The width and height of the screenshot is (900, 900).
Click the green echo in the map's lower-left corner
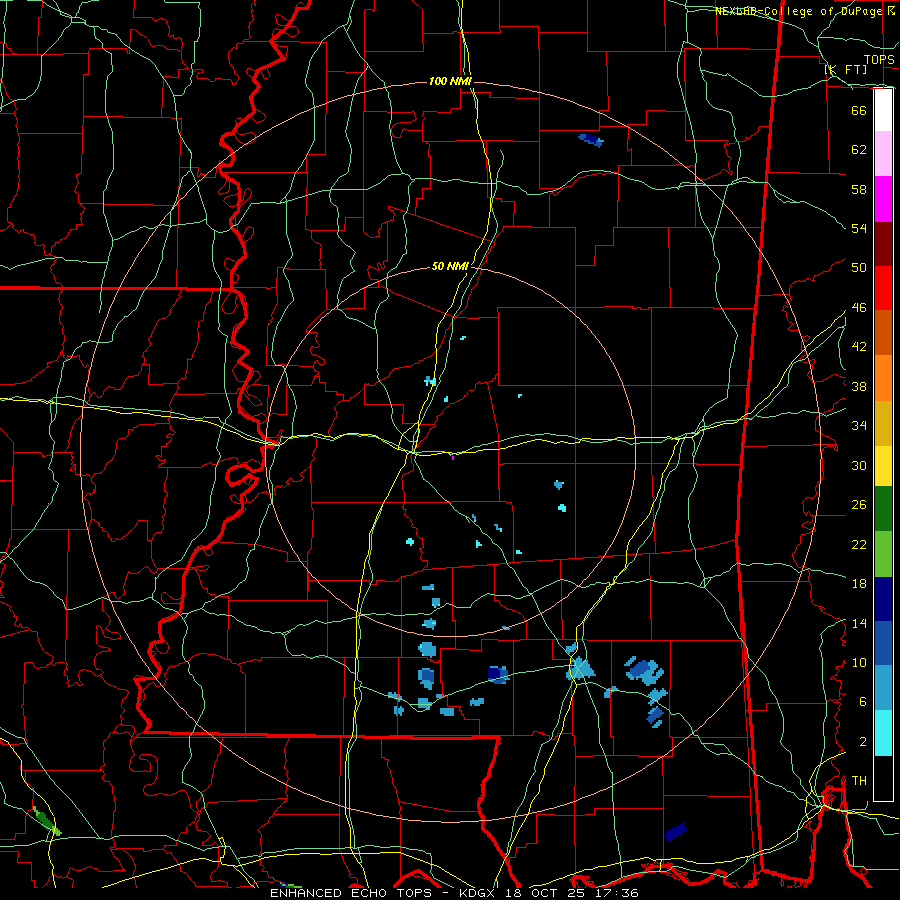pyautogui.click(x=47, y=821)
